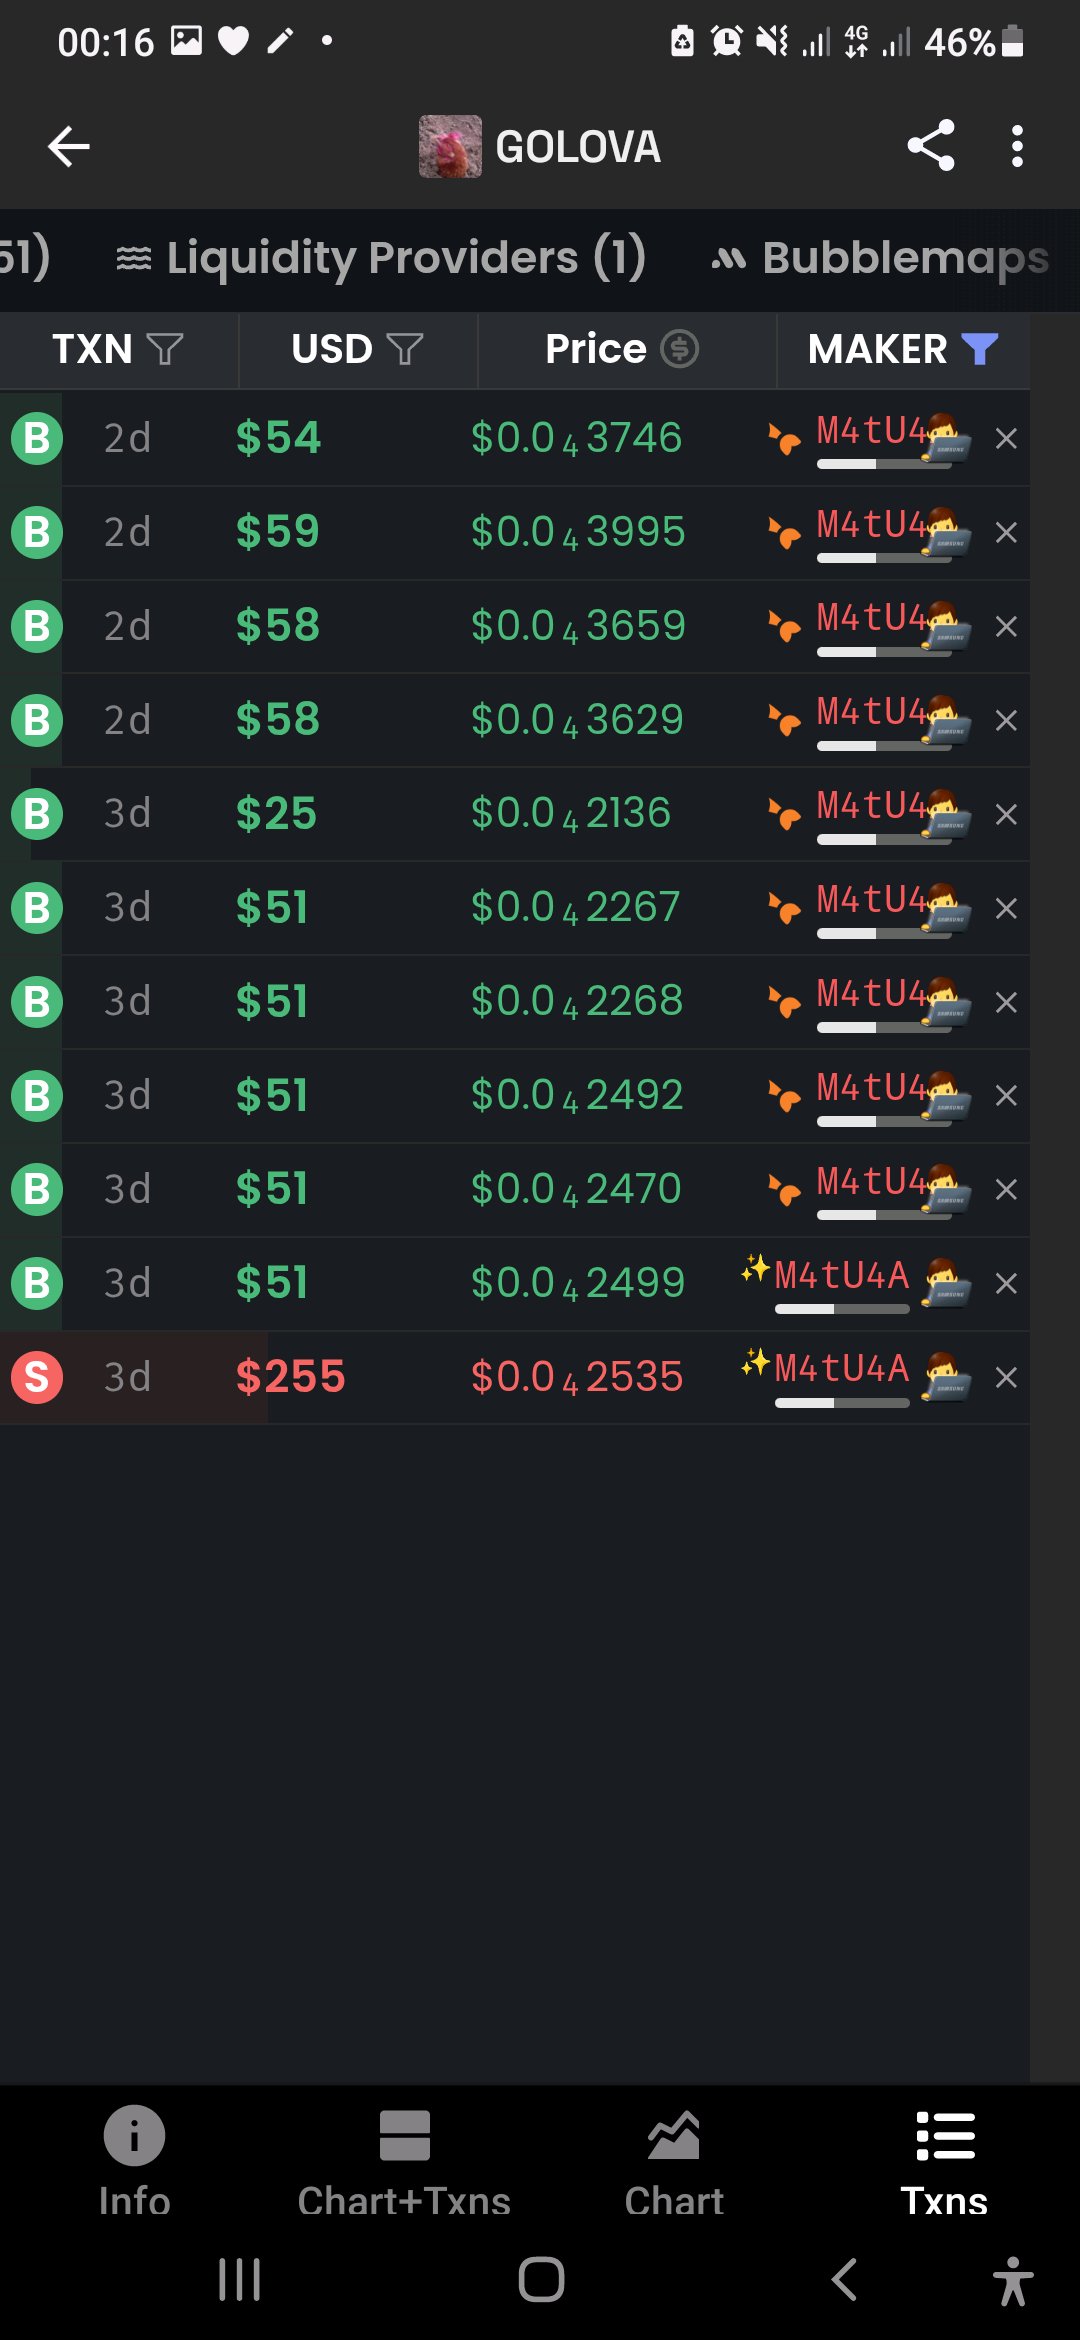Toggle the active MAKER filter

pos(979,349)
